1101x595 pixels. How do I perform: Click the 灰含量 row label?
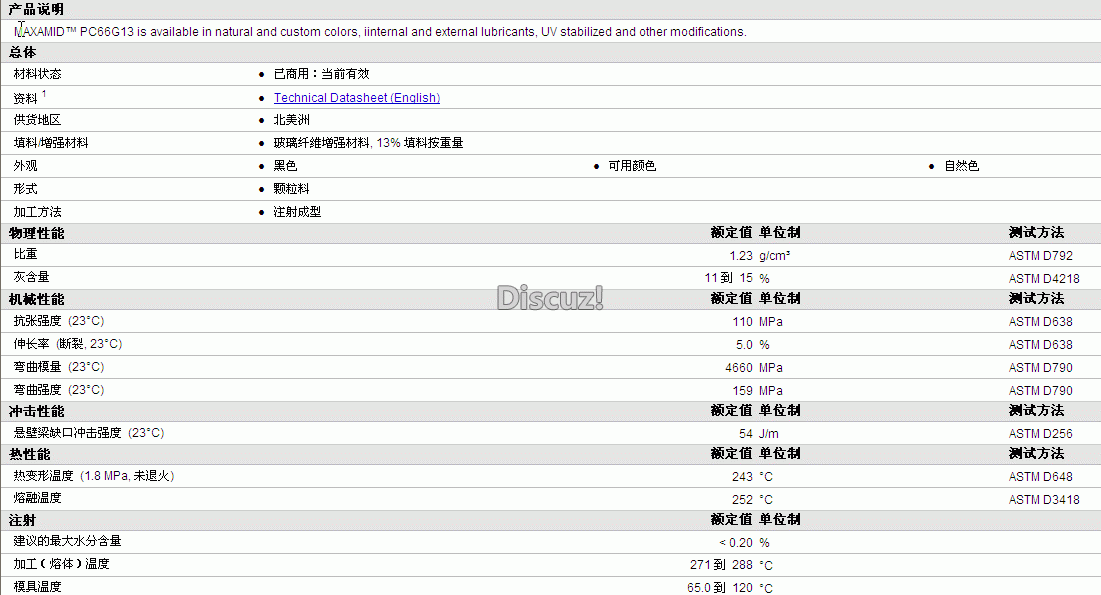pyautogui.click(x=32, y=277)
